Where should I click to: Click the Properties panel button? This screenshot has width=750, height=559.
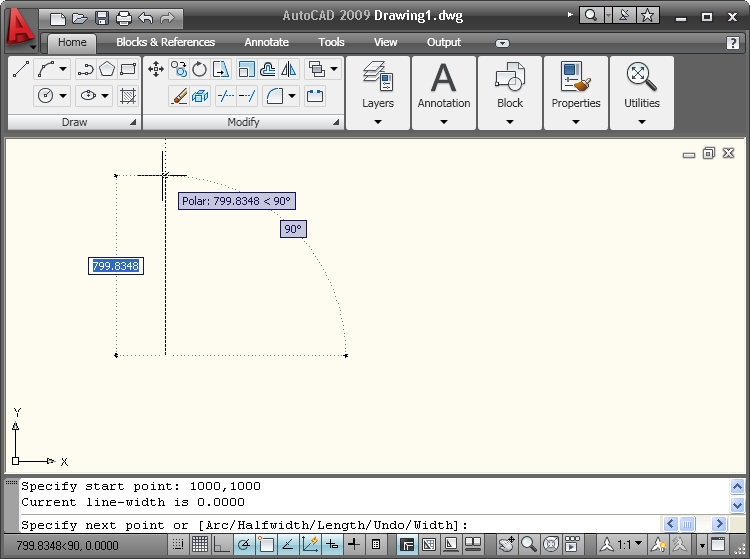pos(576,93)
